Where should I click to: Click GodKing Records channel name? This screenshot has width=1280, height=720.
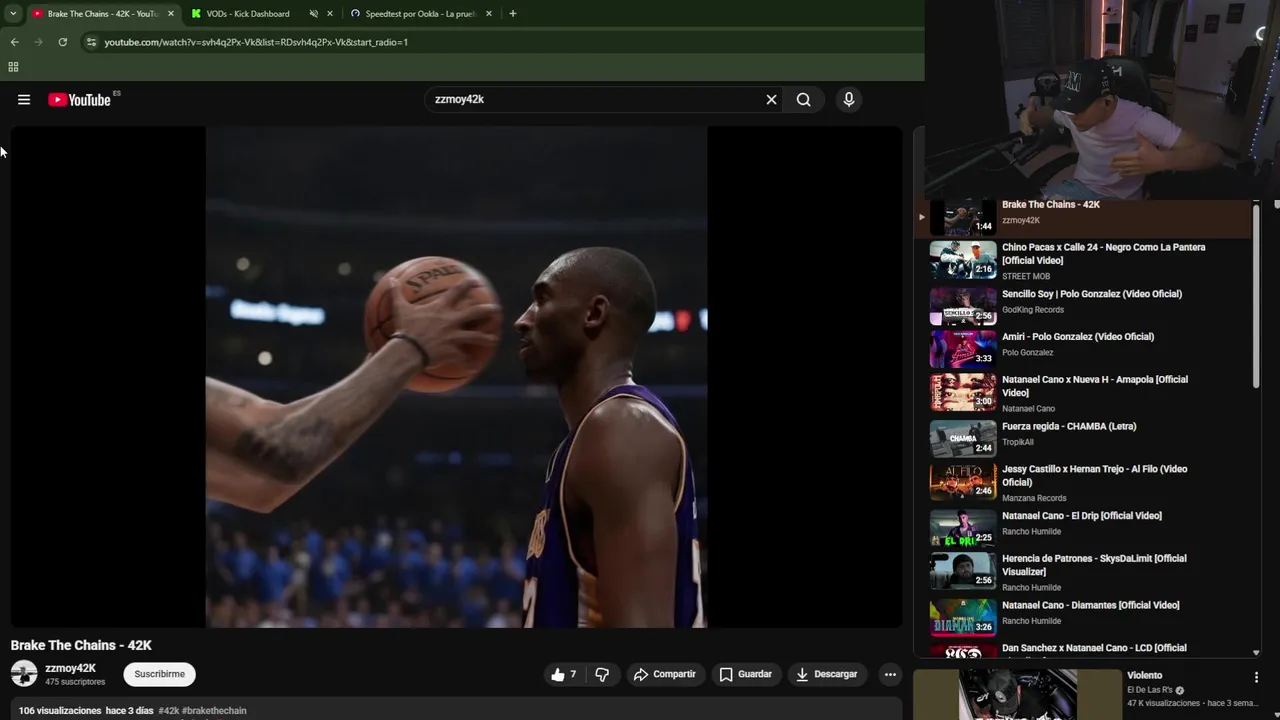(x=1033, y=310)
